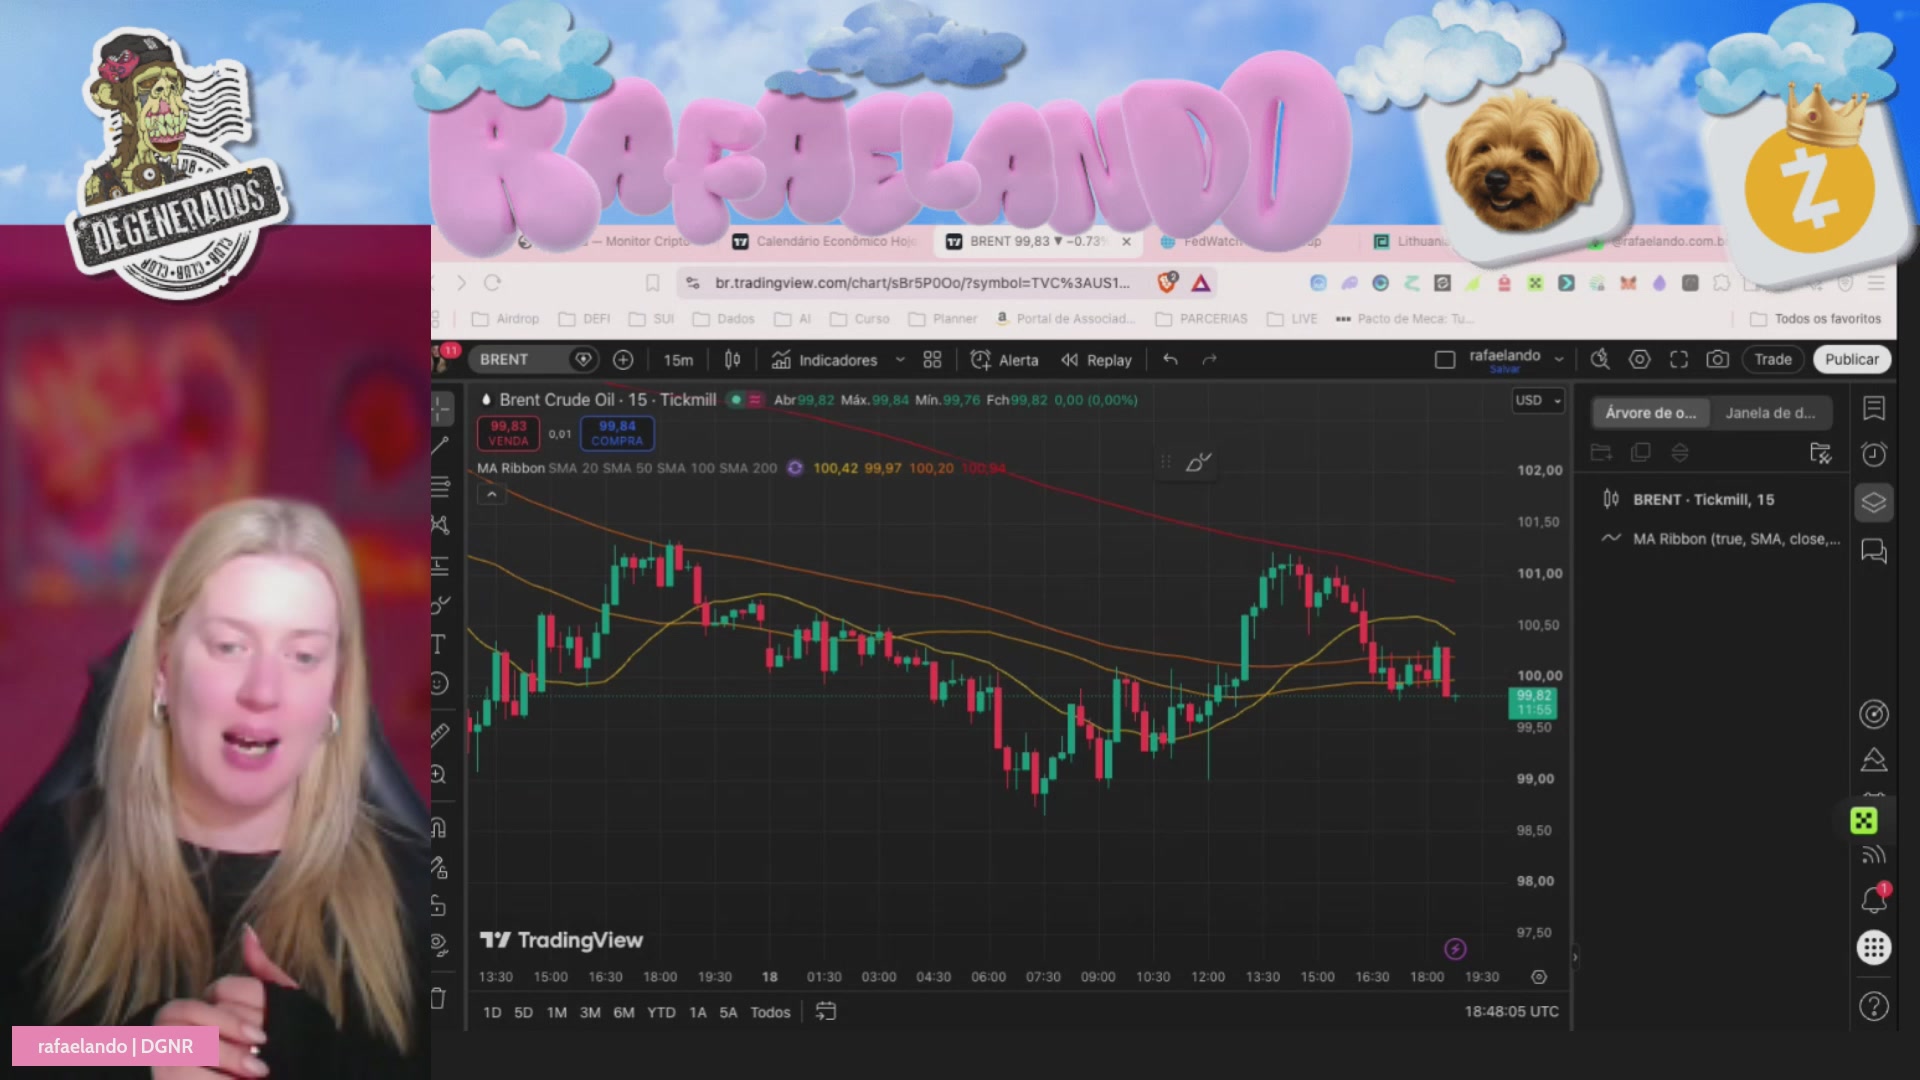This screenshot has height=1080, width=1920.
Task: Click the 99,83 VENDA sell button
Action: tap(508, 433)
